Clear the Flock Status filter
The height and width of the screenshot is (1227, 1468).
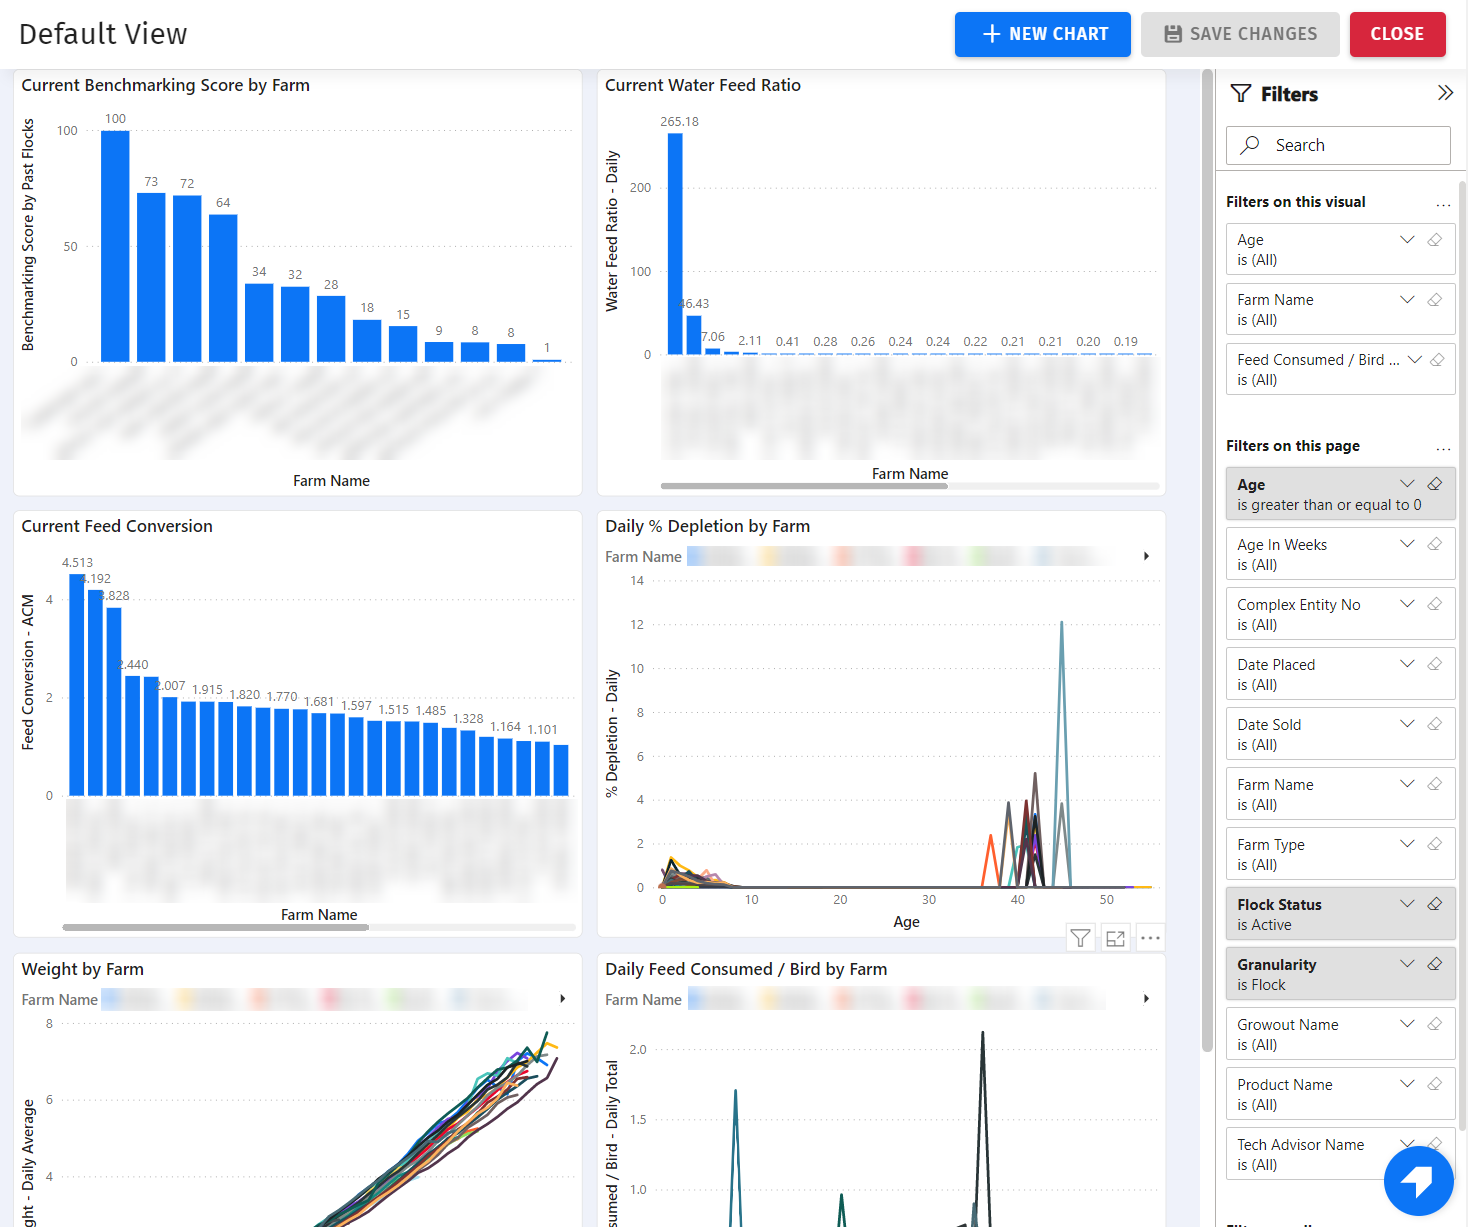pos(1435,904)
